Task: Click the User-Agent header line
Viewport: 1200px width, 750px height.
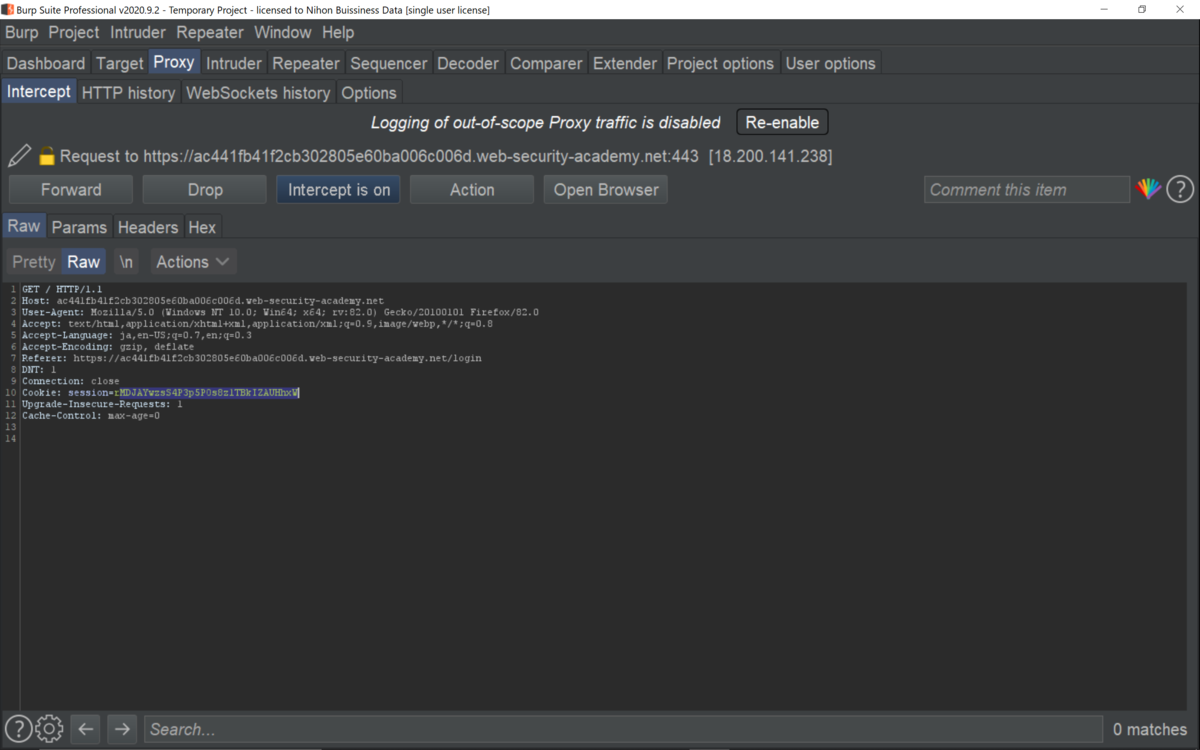Action: (x=280, y=312)
